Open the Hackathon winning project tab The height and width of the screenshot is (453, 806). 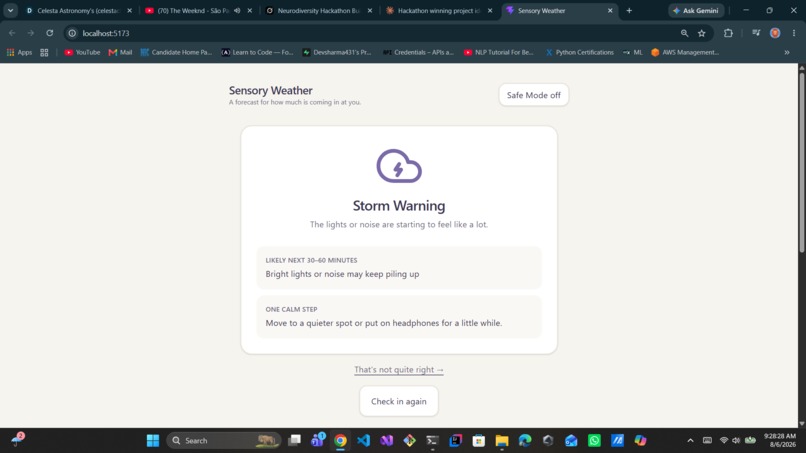coord(437,10)
